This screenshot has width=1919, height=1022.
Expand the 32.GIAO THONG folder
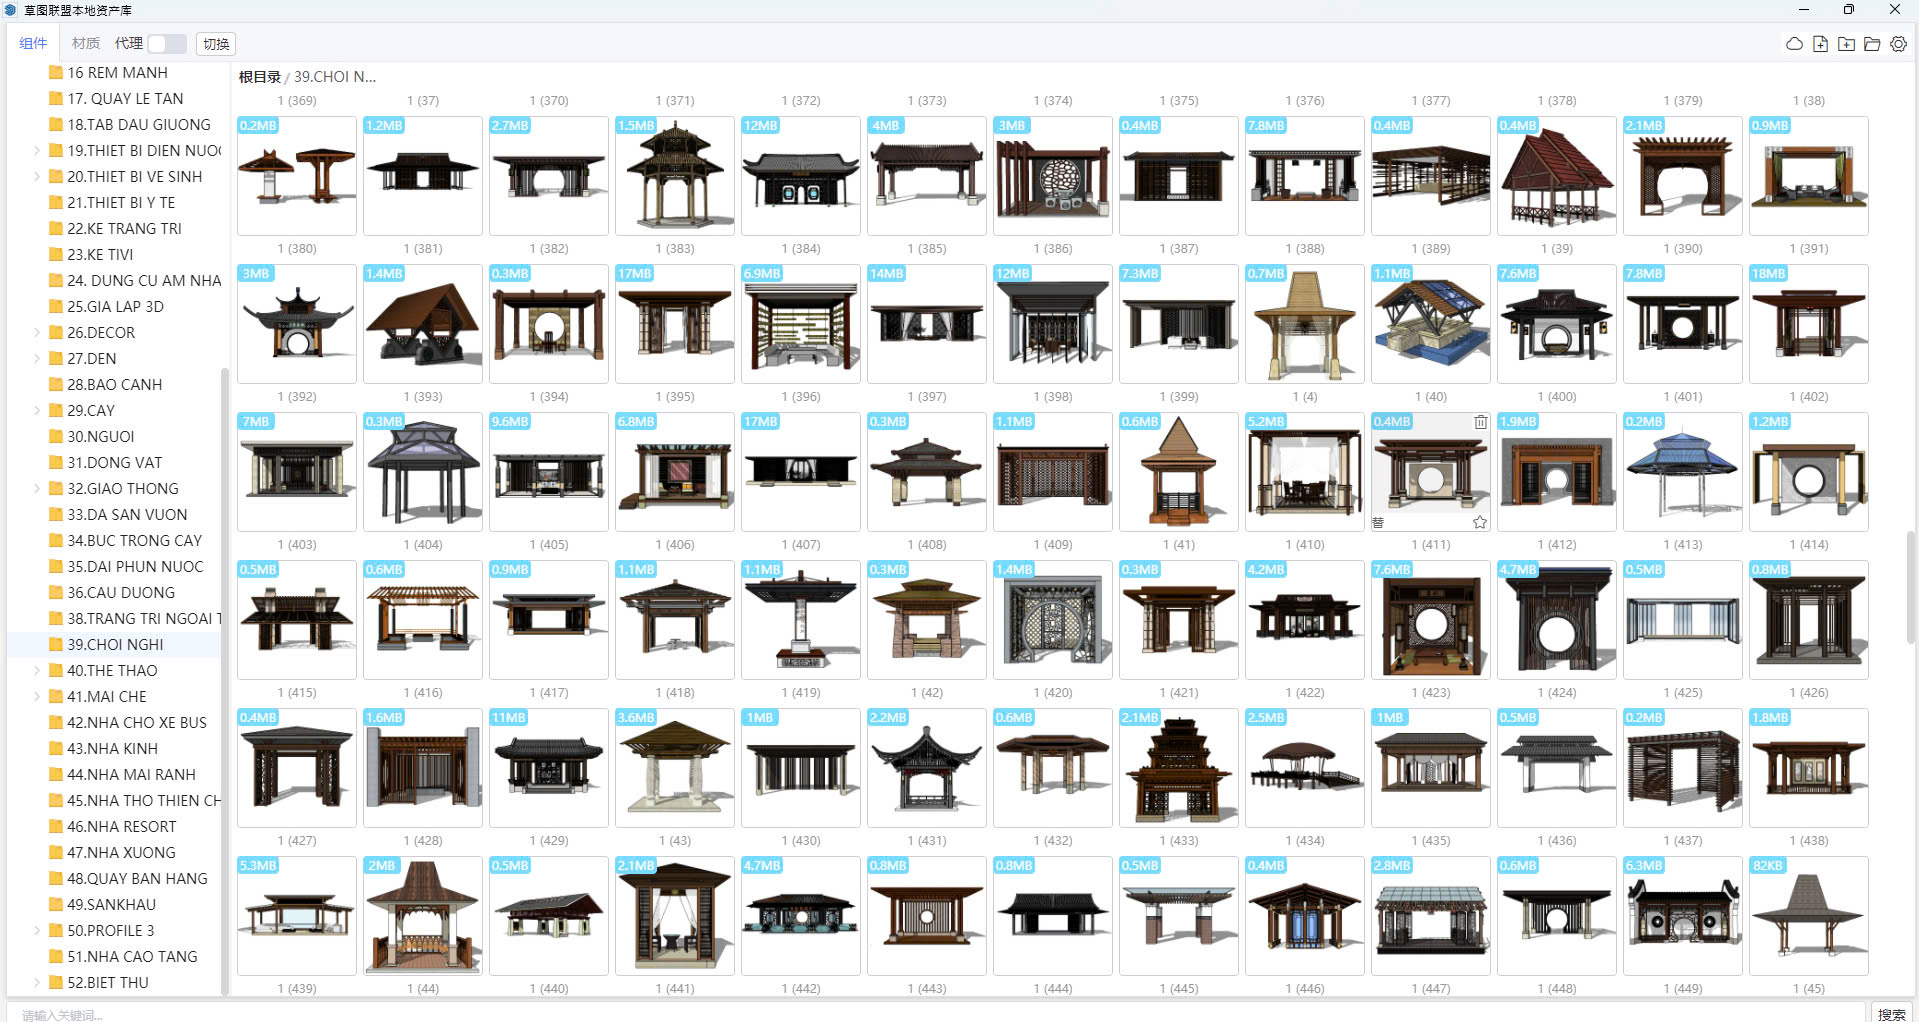[37, 489]
